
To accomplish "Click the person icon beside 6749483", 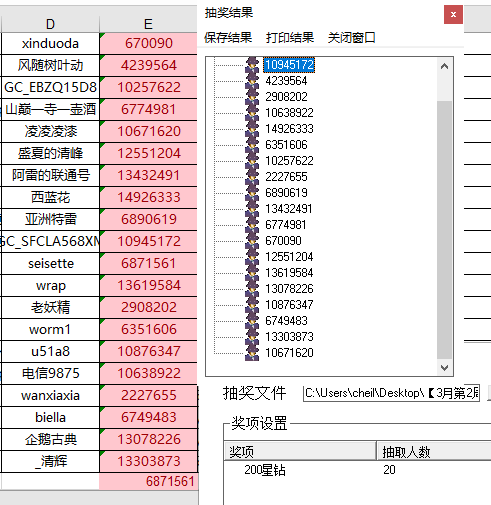I will tap(252, 321).
